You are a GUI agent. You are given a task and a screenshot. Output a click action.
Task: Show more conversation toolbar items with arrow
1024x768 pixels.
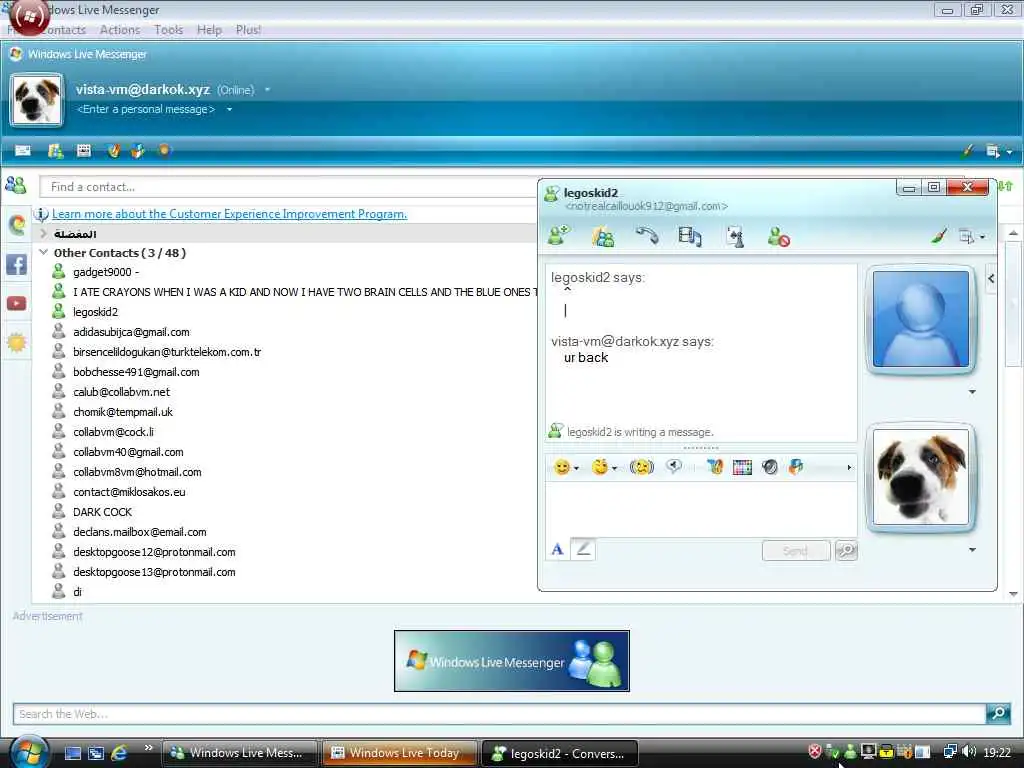point(849,467)
